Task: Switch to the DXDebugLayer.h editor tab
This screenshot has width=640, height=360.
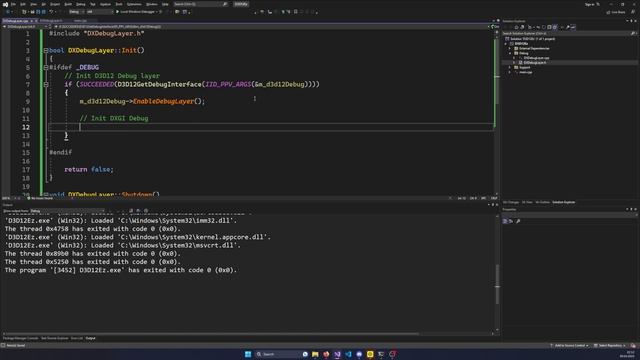Action: click(51, 20)
